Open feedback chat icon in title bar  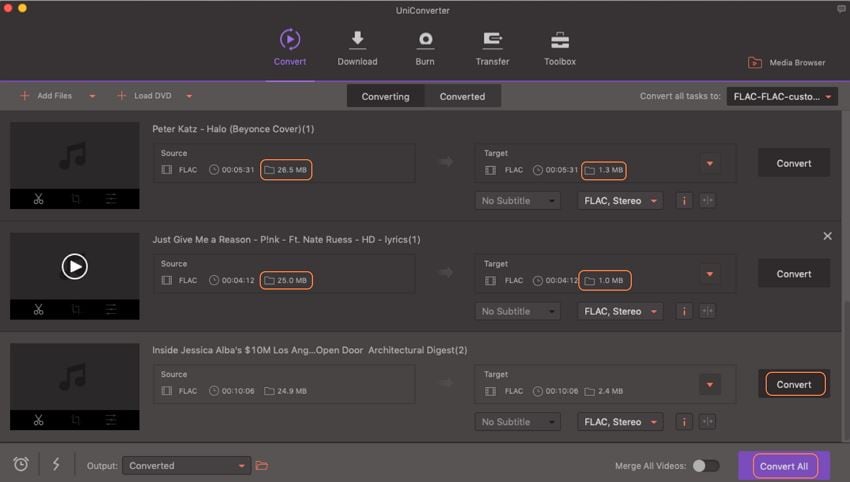[x=841, y=9]
